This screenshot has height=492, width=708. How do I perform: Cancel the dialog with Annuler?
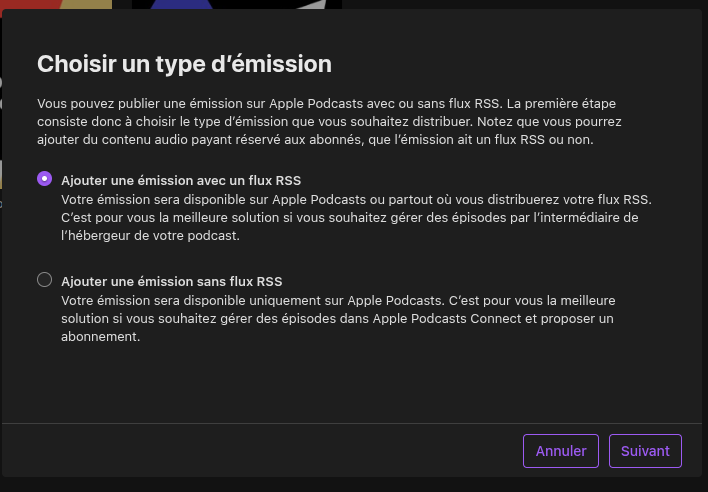(561, 451)
